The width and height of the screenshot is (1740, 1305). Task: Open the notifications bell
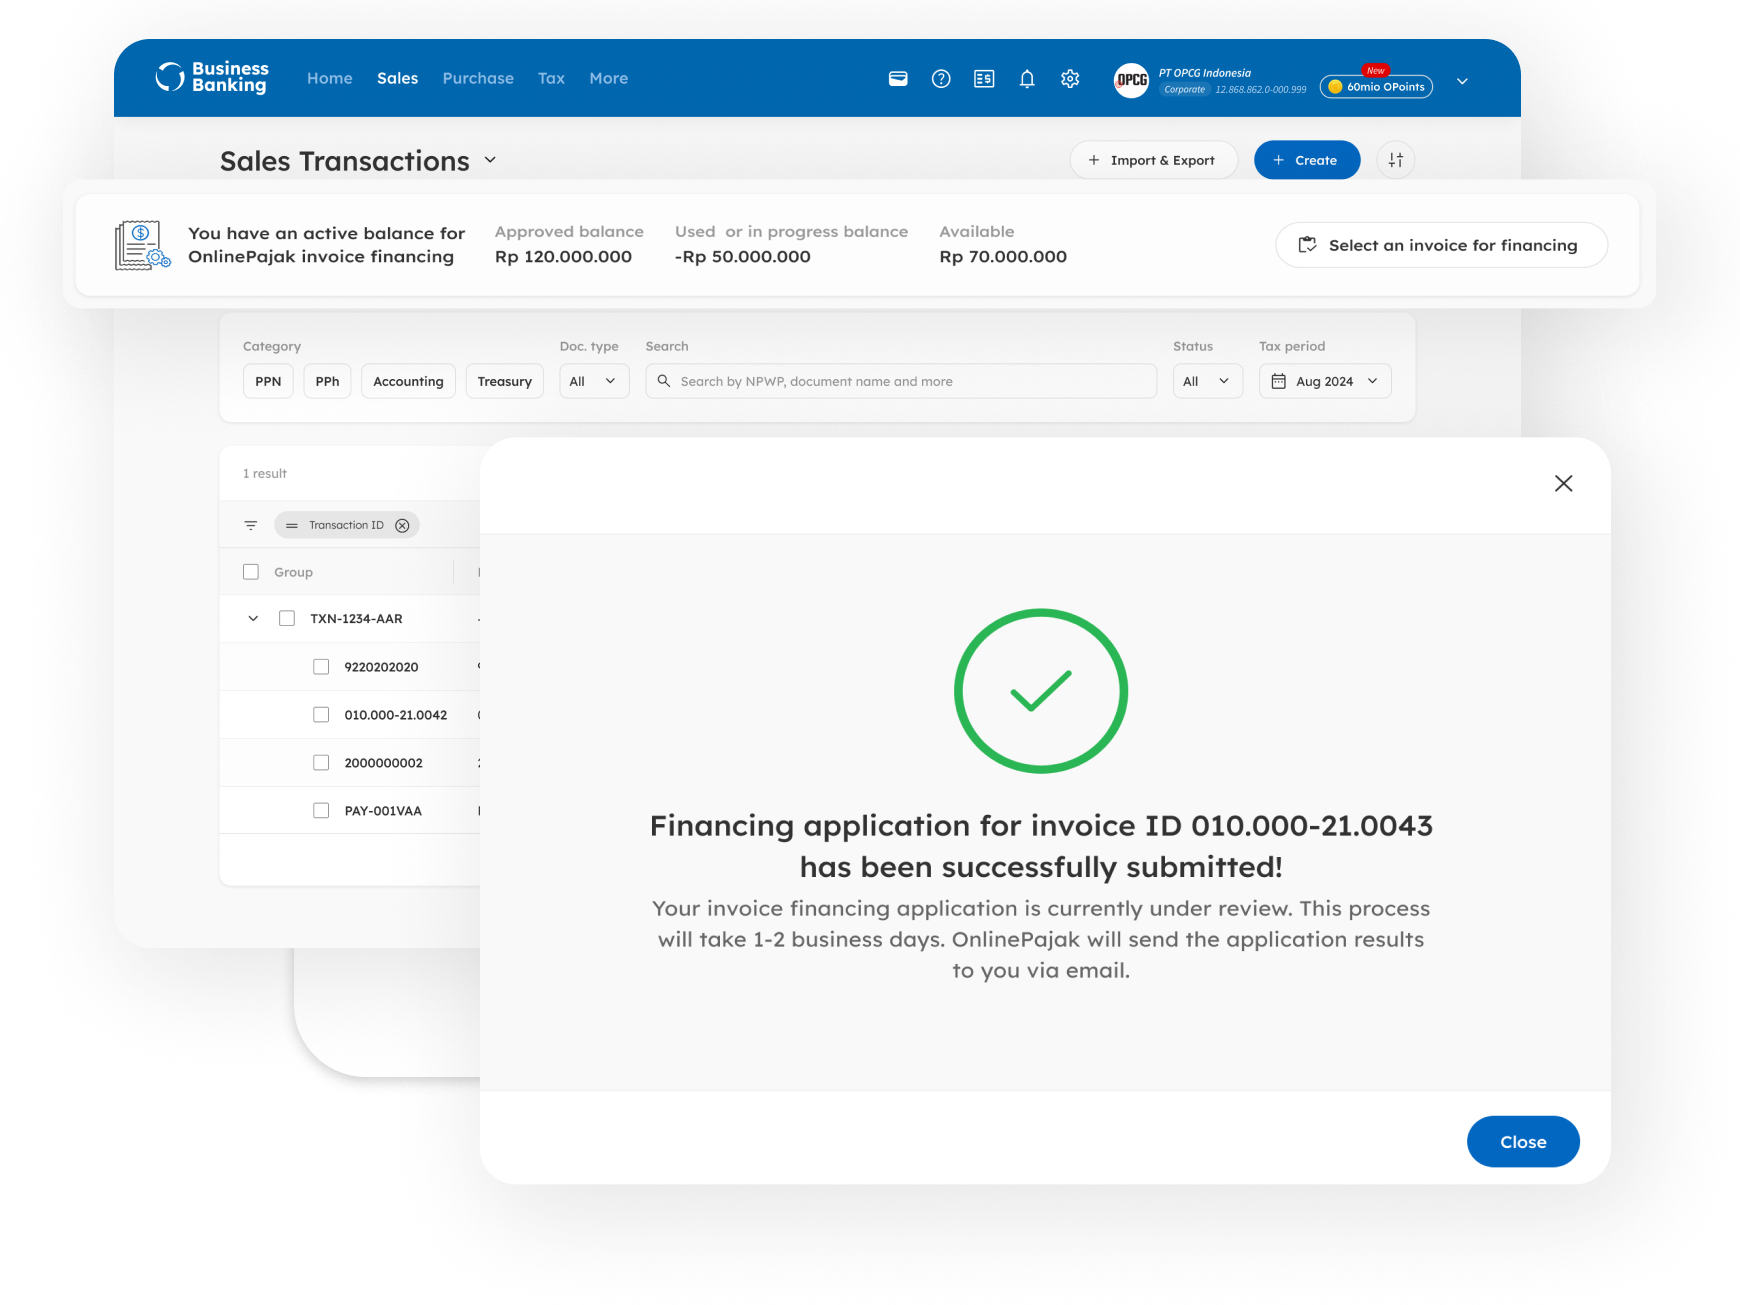tap(1027, 79)
